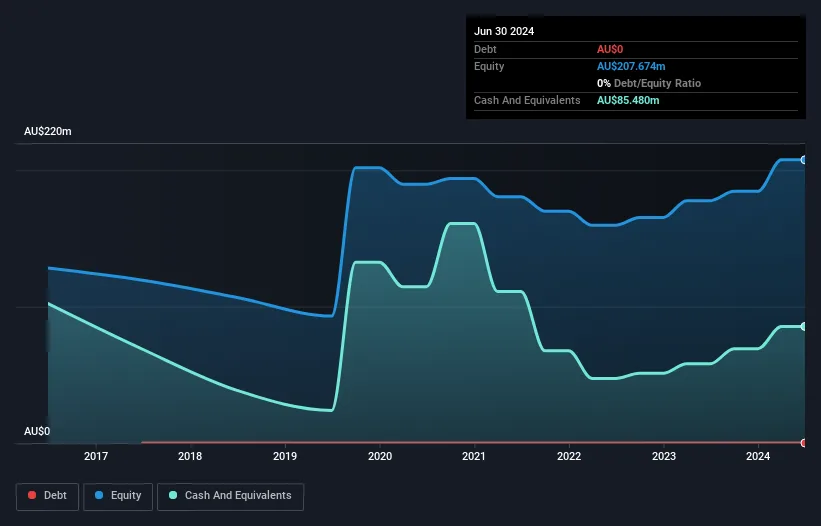The width and height of the screenshot is (821, 526).
Task: Click the blue Equity data point marker
Action: point(803,160)
